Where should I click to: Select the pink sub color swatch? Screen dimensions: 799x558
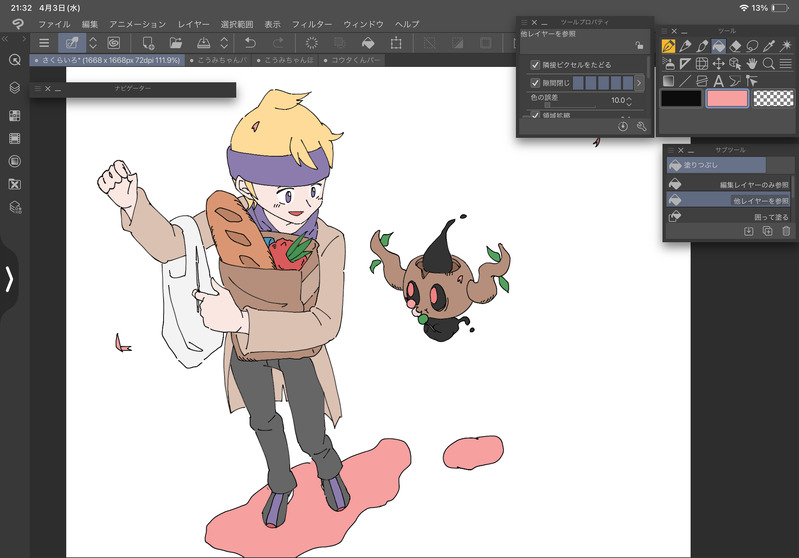[727, 98]
